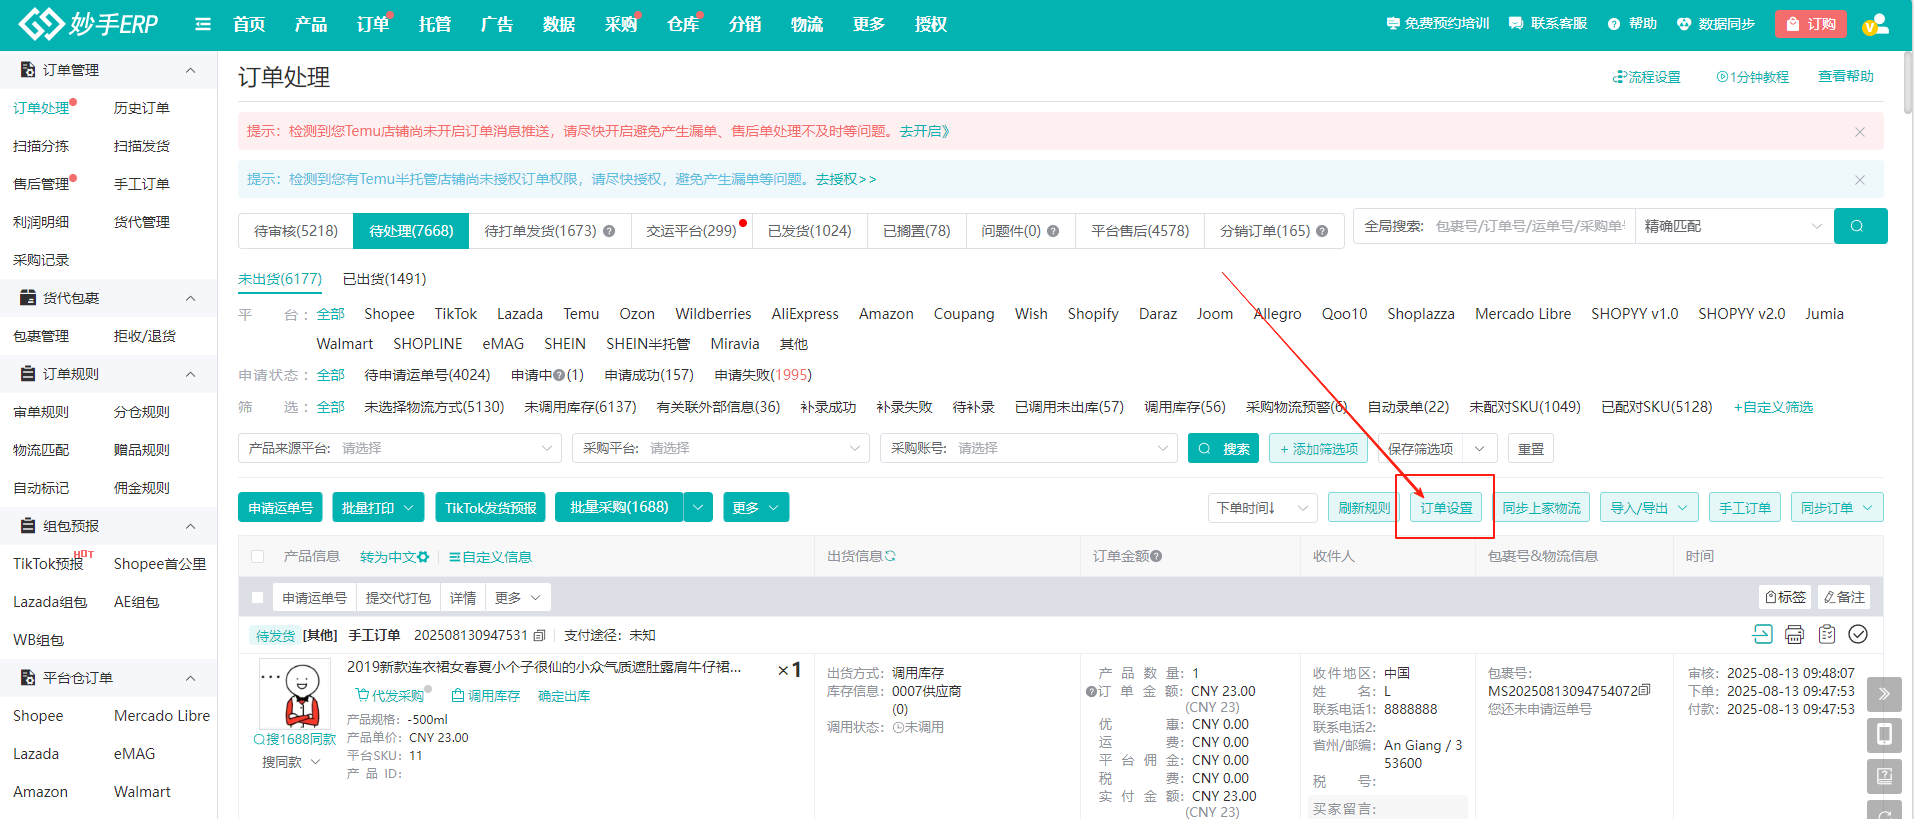Open the 仓库 top menu

(x=683, y=24)
